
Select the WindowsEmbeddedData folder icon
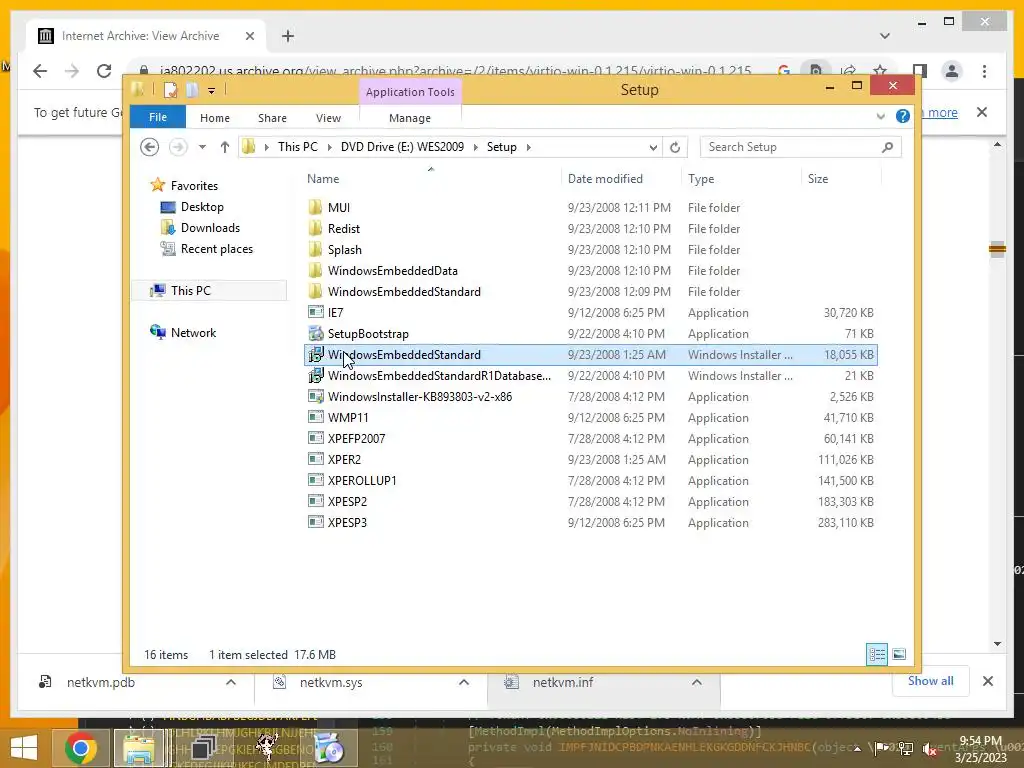(x=315, y=270)
